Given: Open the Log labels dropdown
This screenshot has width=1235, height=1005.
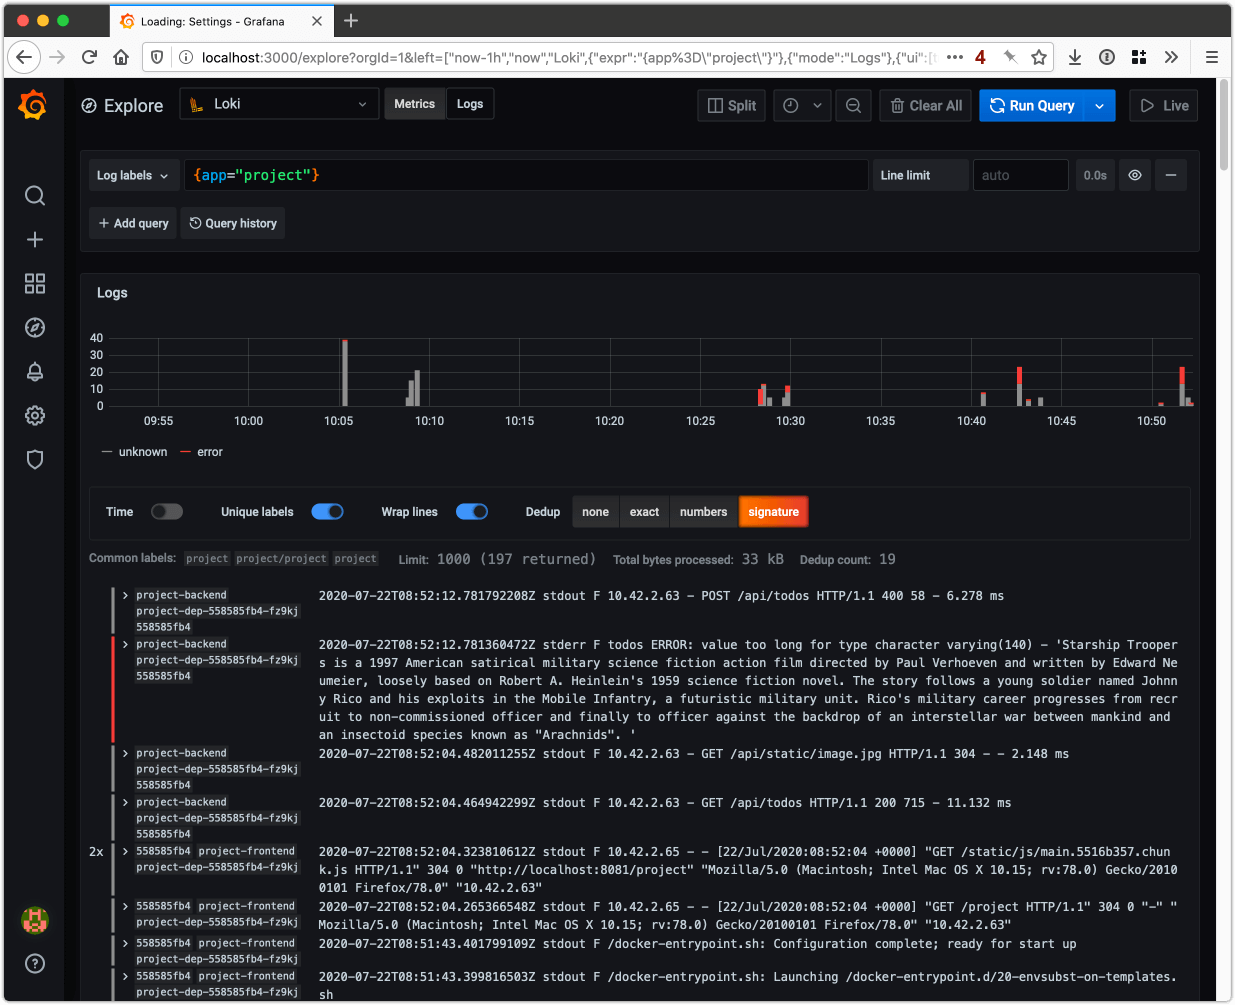Looking at the screenshot, I should (x=134, y=175).
